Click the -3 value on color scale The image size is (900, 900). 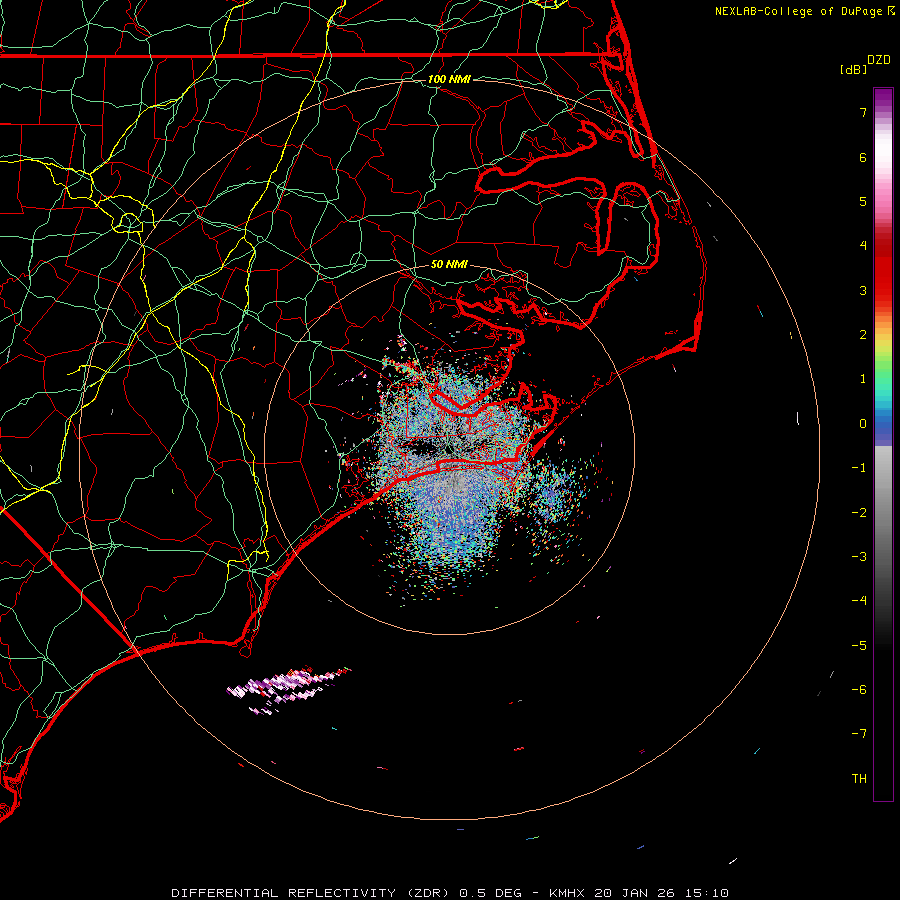pos(859,557)
